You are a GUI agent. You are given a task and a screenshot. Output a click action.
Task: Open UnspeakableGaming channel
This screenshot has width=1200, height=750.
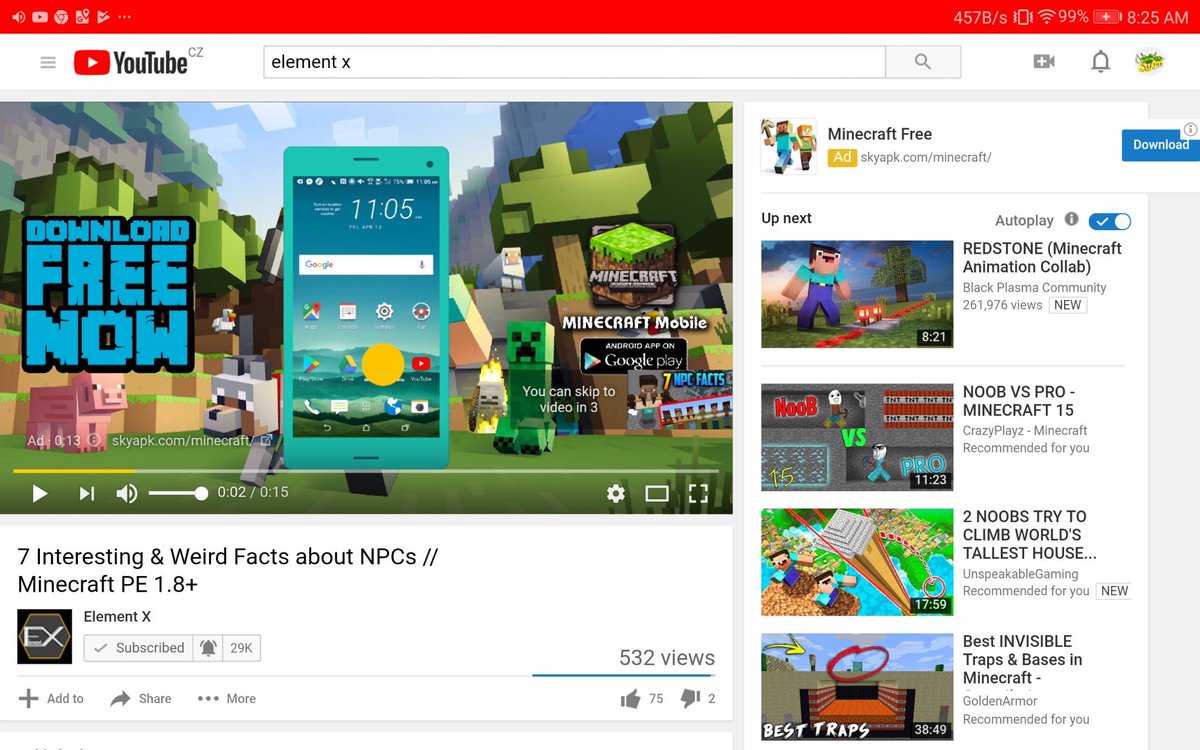1020,574
